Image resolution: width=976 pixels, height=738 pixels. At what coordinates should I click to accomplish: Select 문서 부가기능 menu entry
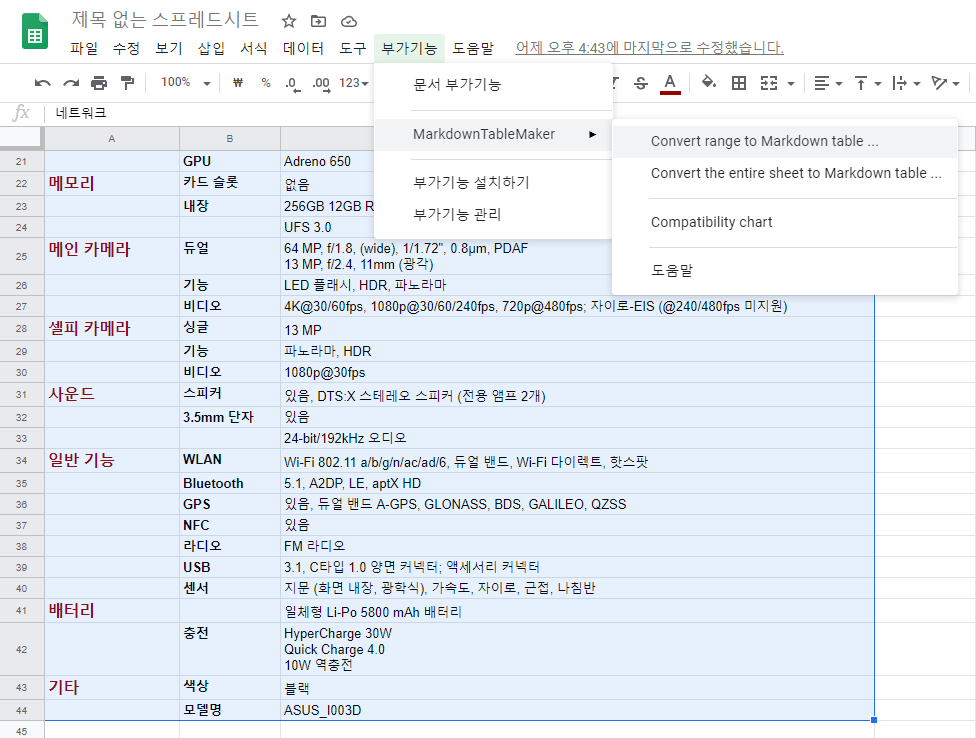coord(494,85)
